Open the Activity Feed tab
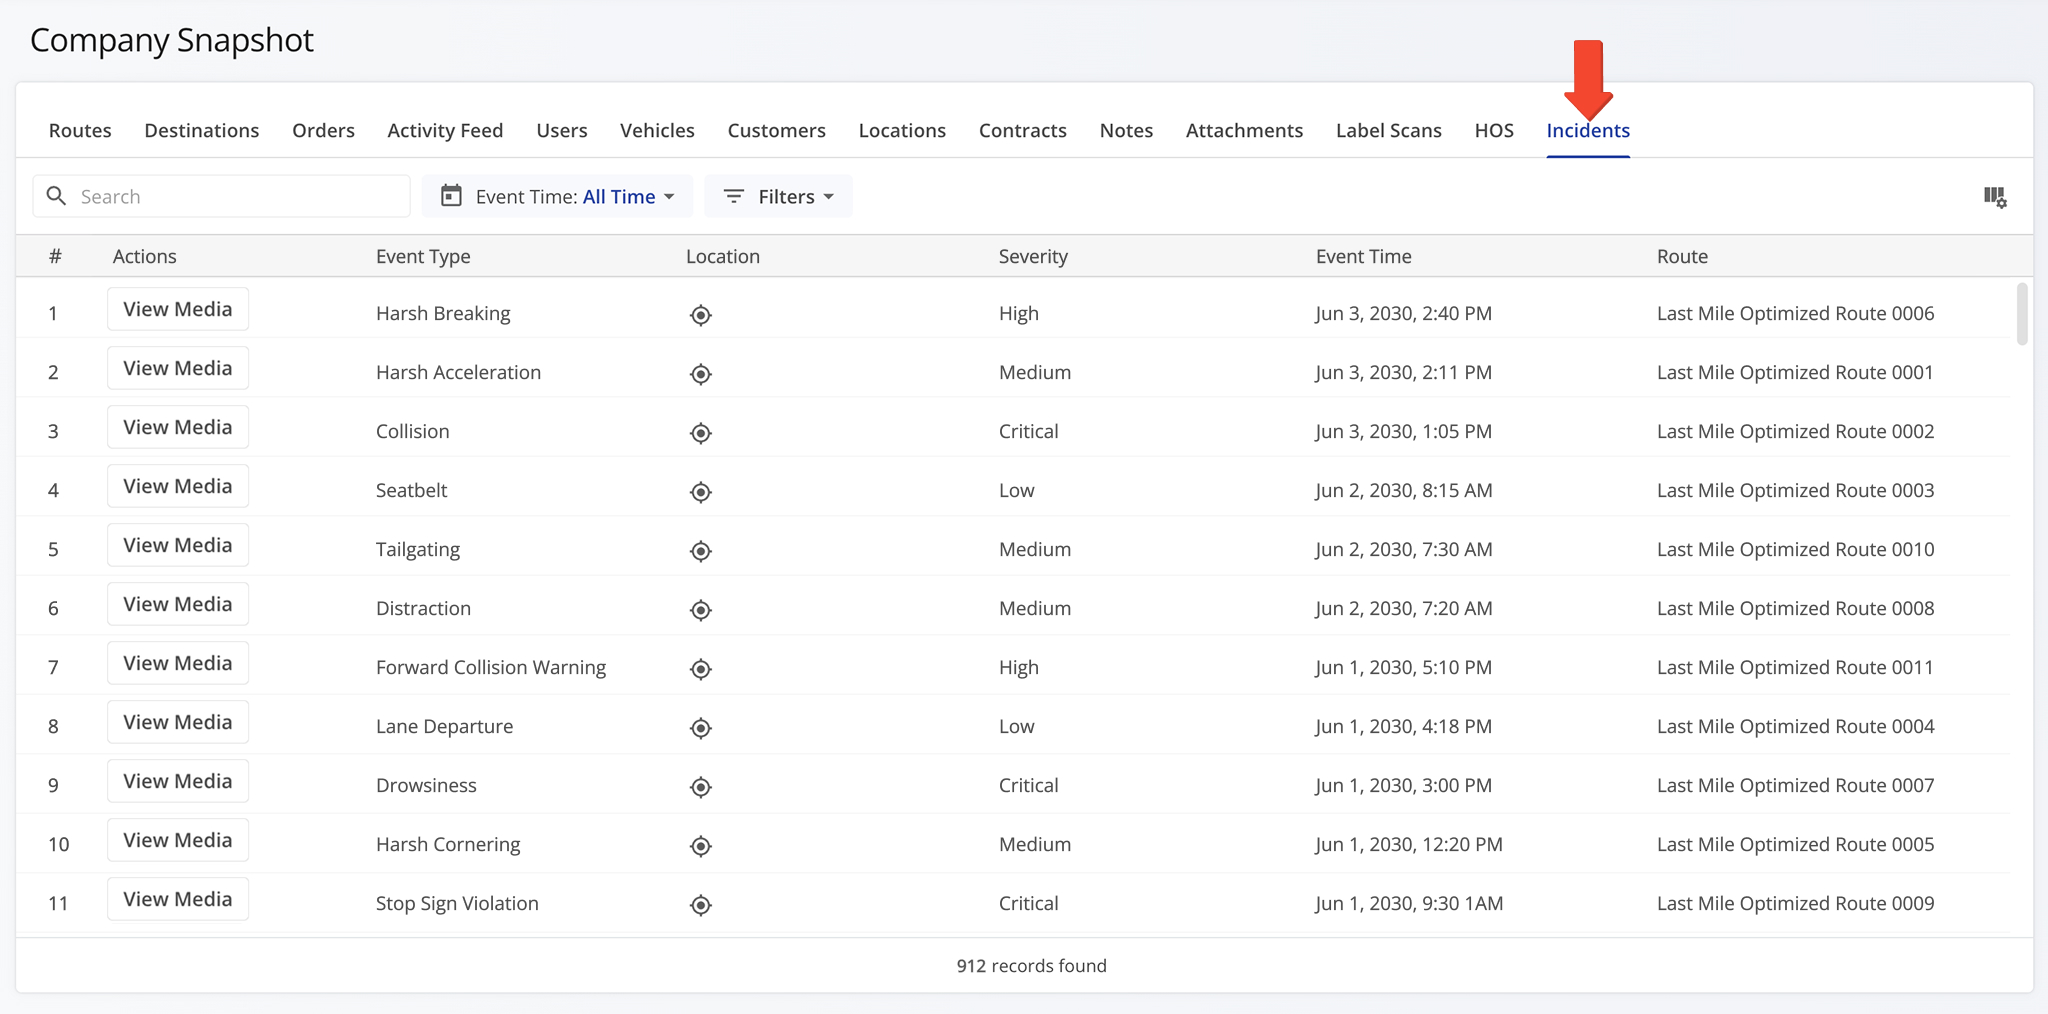2048x1014 pixels. tap(445, 130)
